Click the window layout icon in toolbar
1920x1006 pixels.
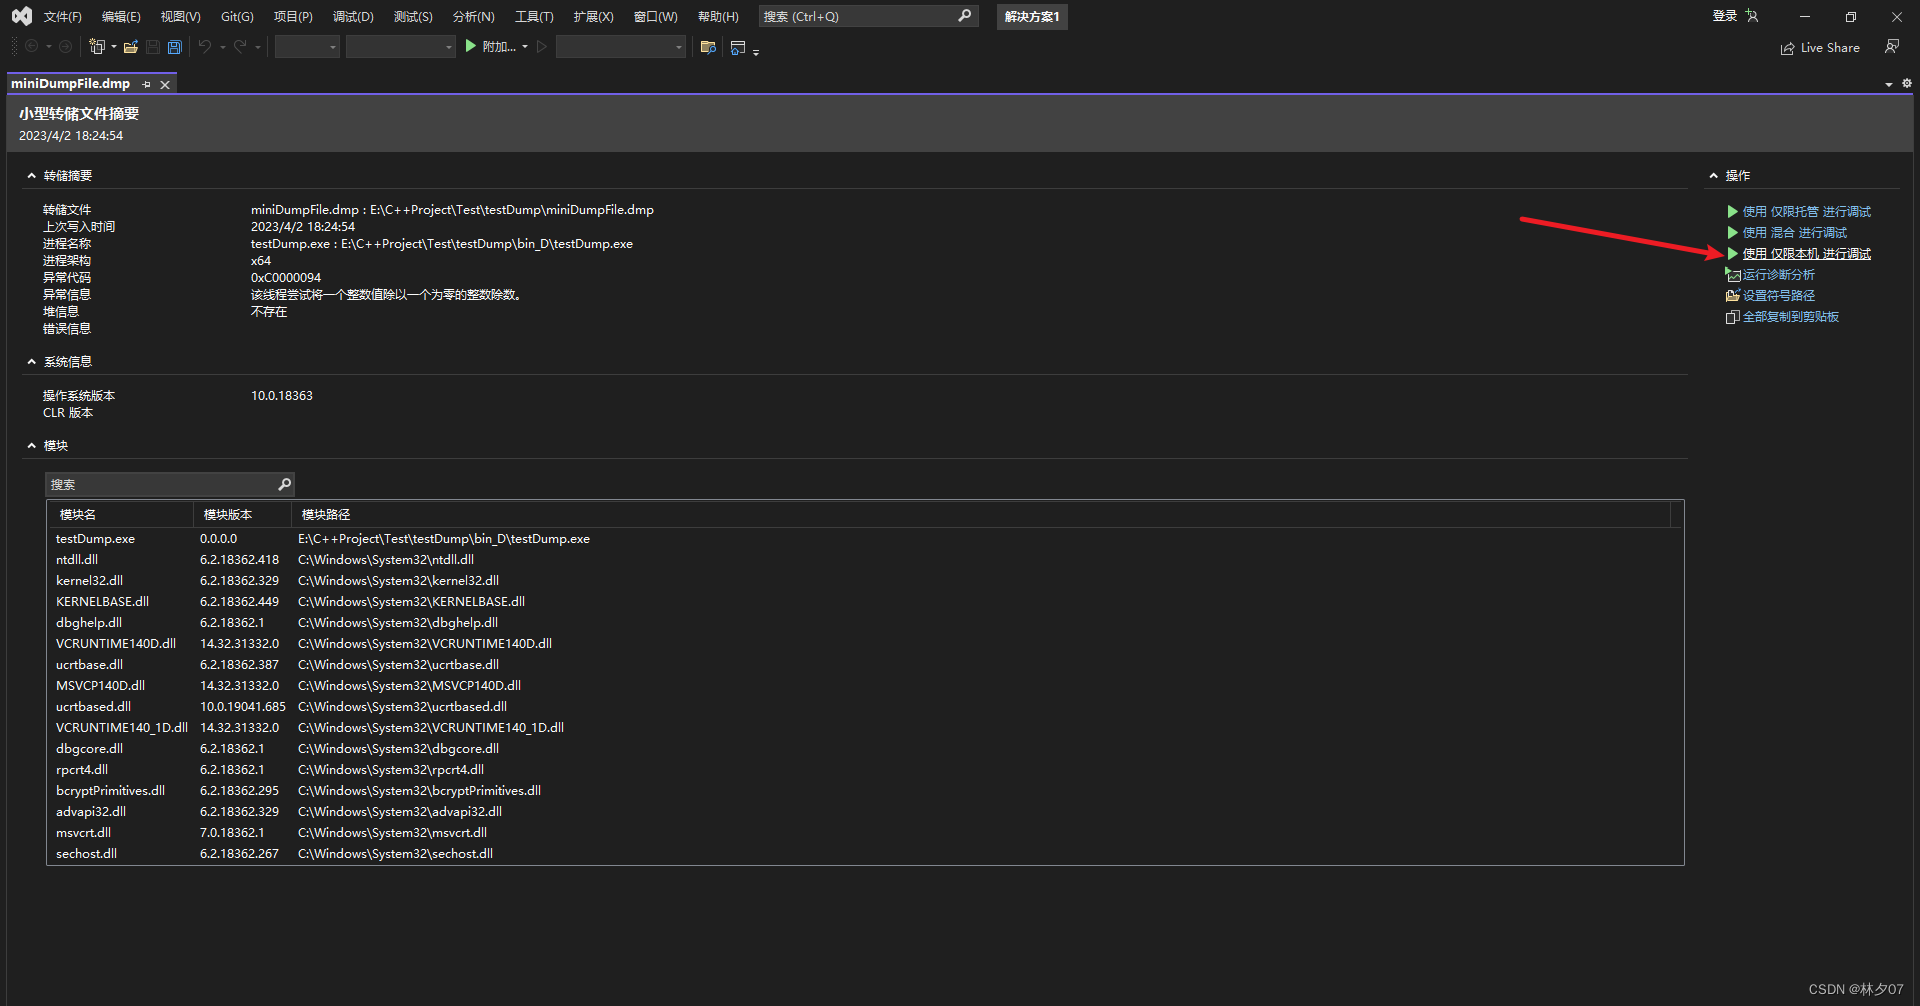738,47
